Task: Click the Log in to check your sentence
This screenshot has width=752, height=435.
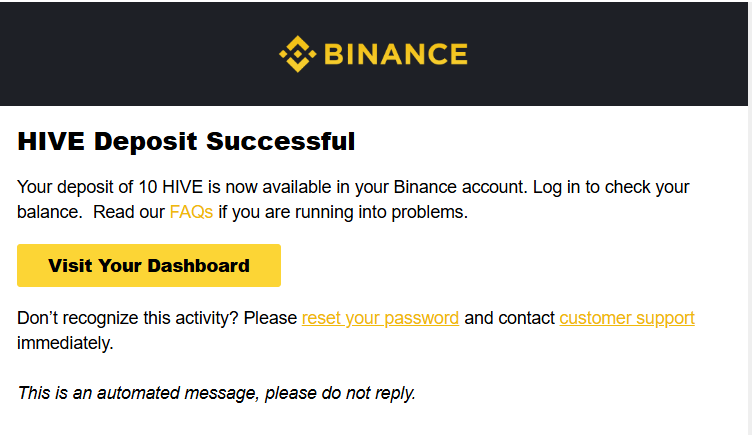Action: (x=611, y=187)
